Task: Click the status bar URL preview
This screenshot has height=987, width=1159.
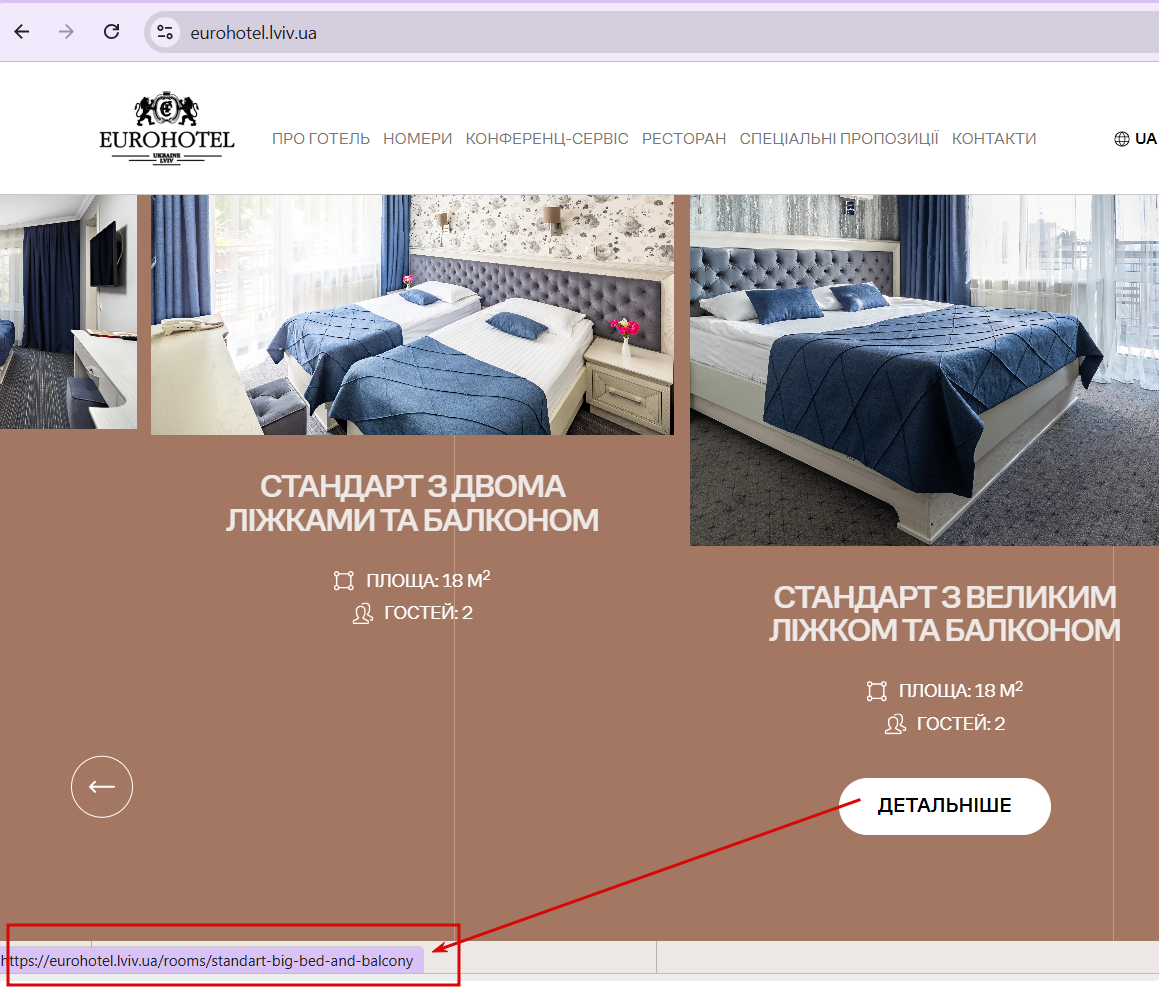Action: (x=212, y=960)
